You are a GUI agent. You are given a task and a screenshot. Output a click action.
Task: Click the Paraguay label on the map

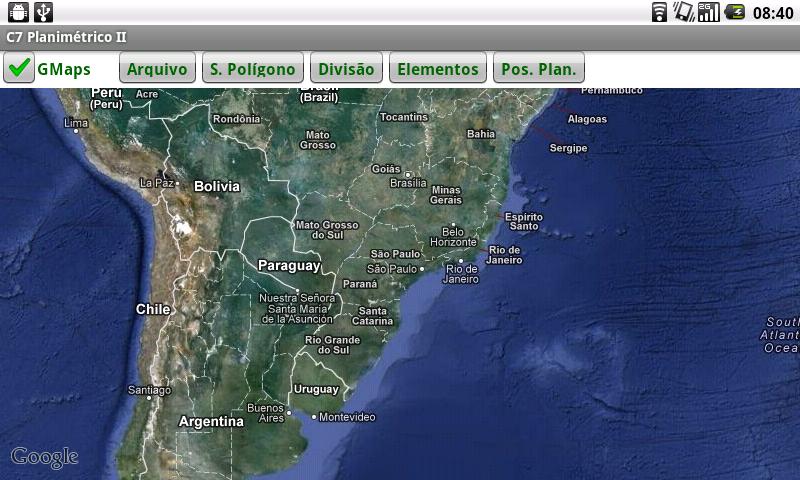pyautogui.click(x=289, y=266)
